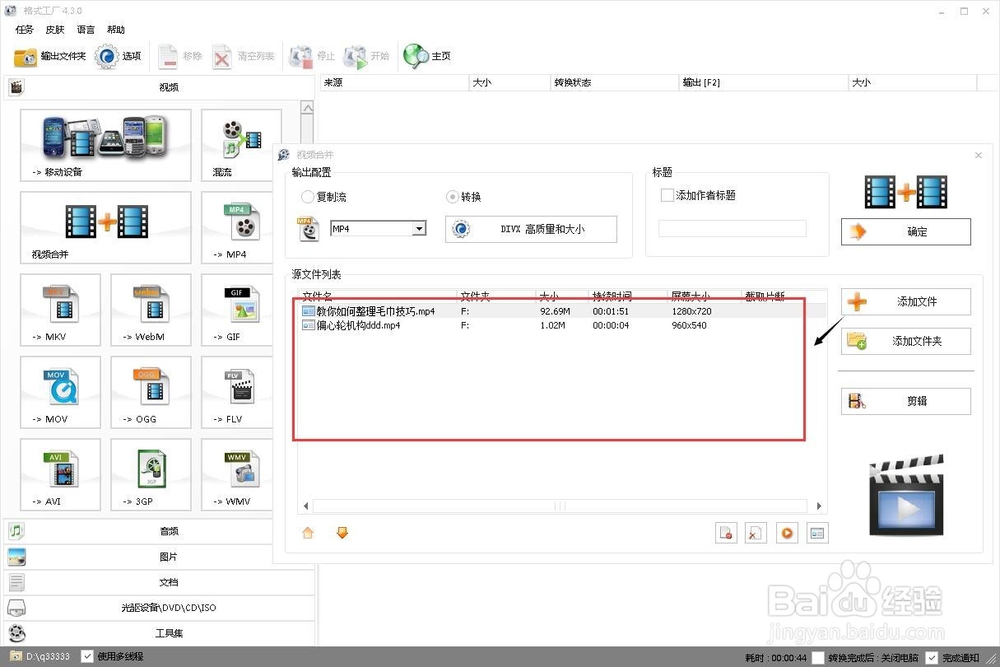Choose the -> MP4 conversion tile
This screenshot has width=1000, height=667.
tap(237, 228)
